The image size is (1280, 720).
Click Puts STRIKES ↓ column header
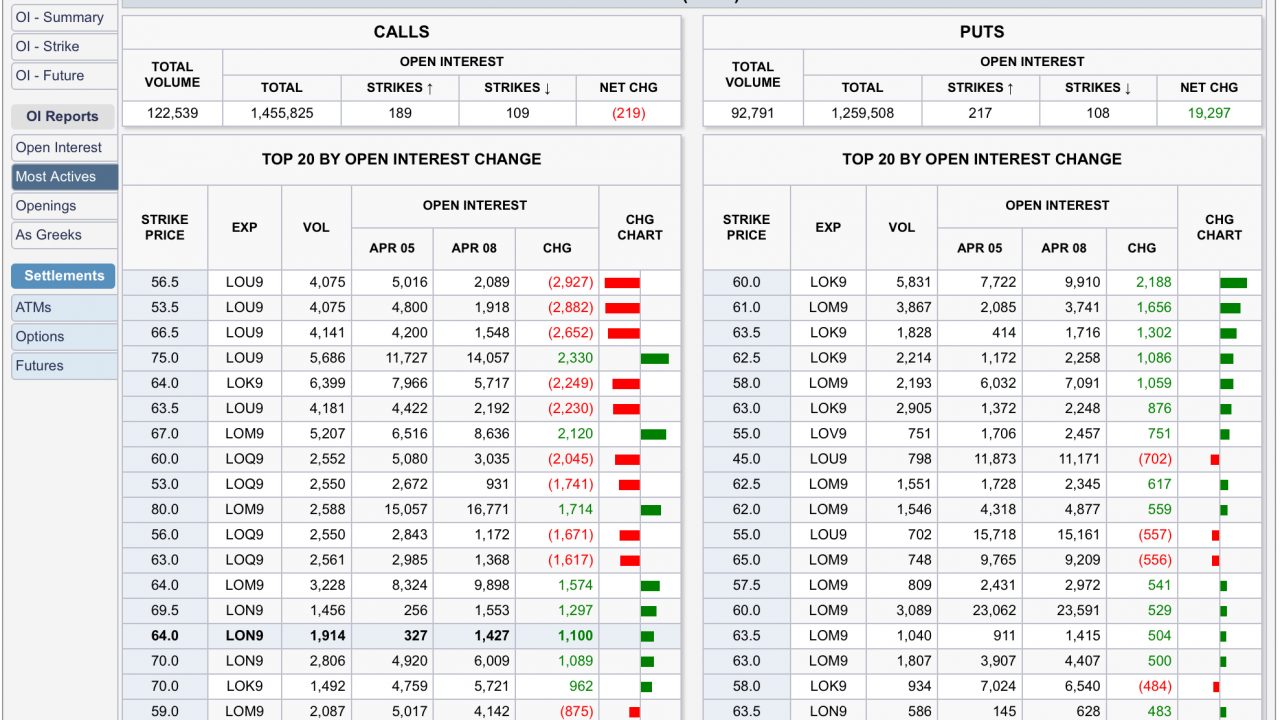pyautogui.click(x=1098, y=87)
